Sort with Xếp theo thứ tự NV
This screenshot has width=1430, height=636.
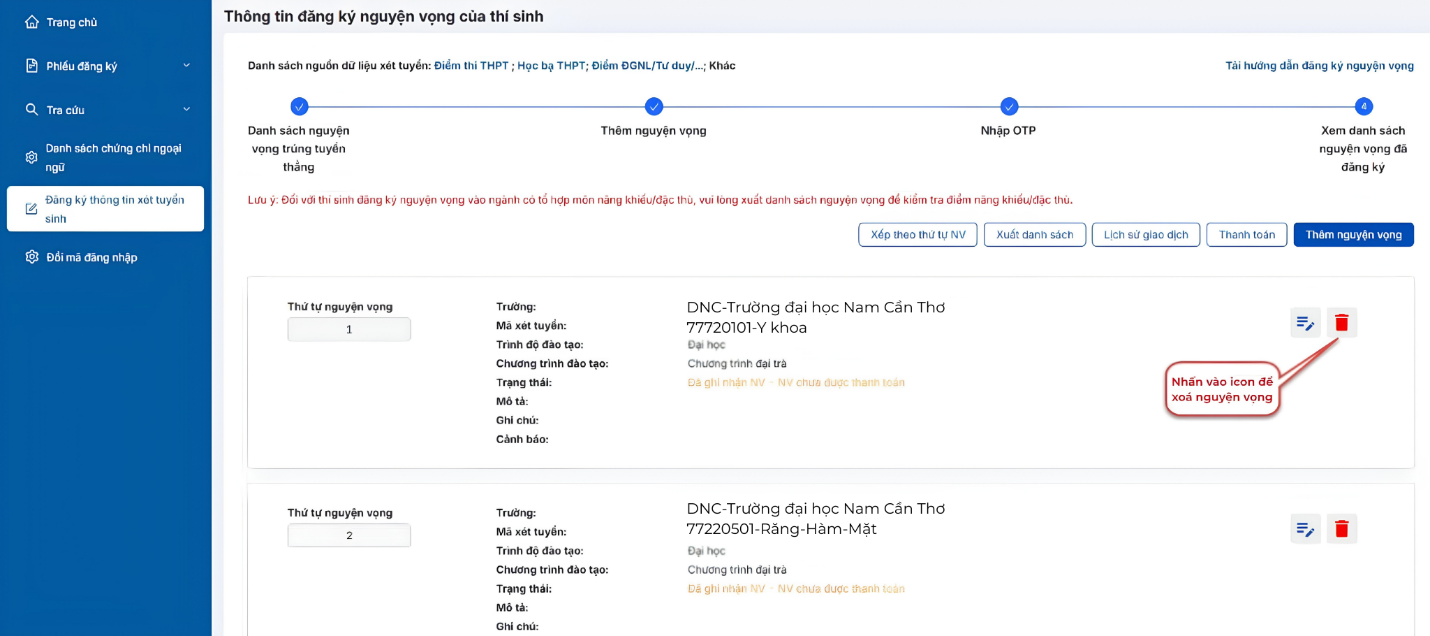tap(918, 235)
